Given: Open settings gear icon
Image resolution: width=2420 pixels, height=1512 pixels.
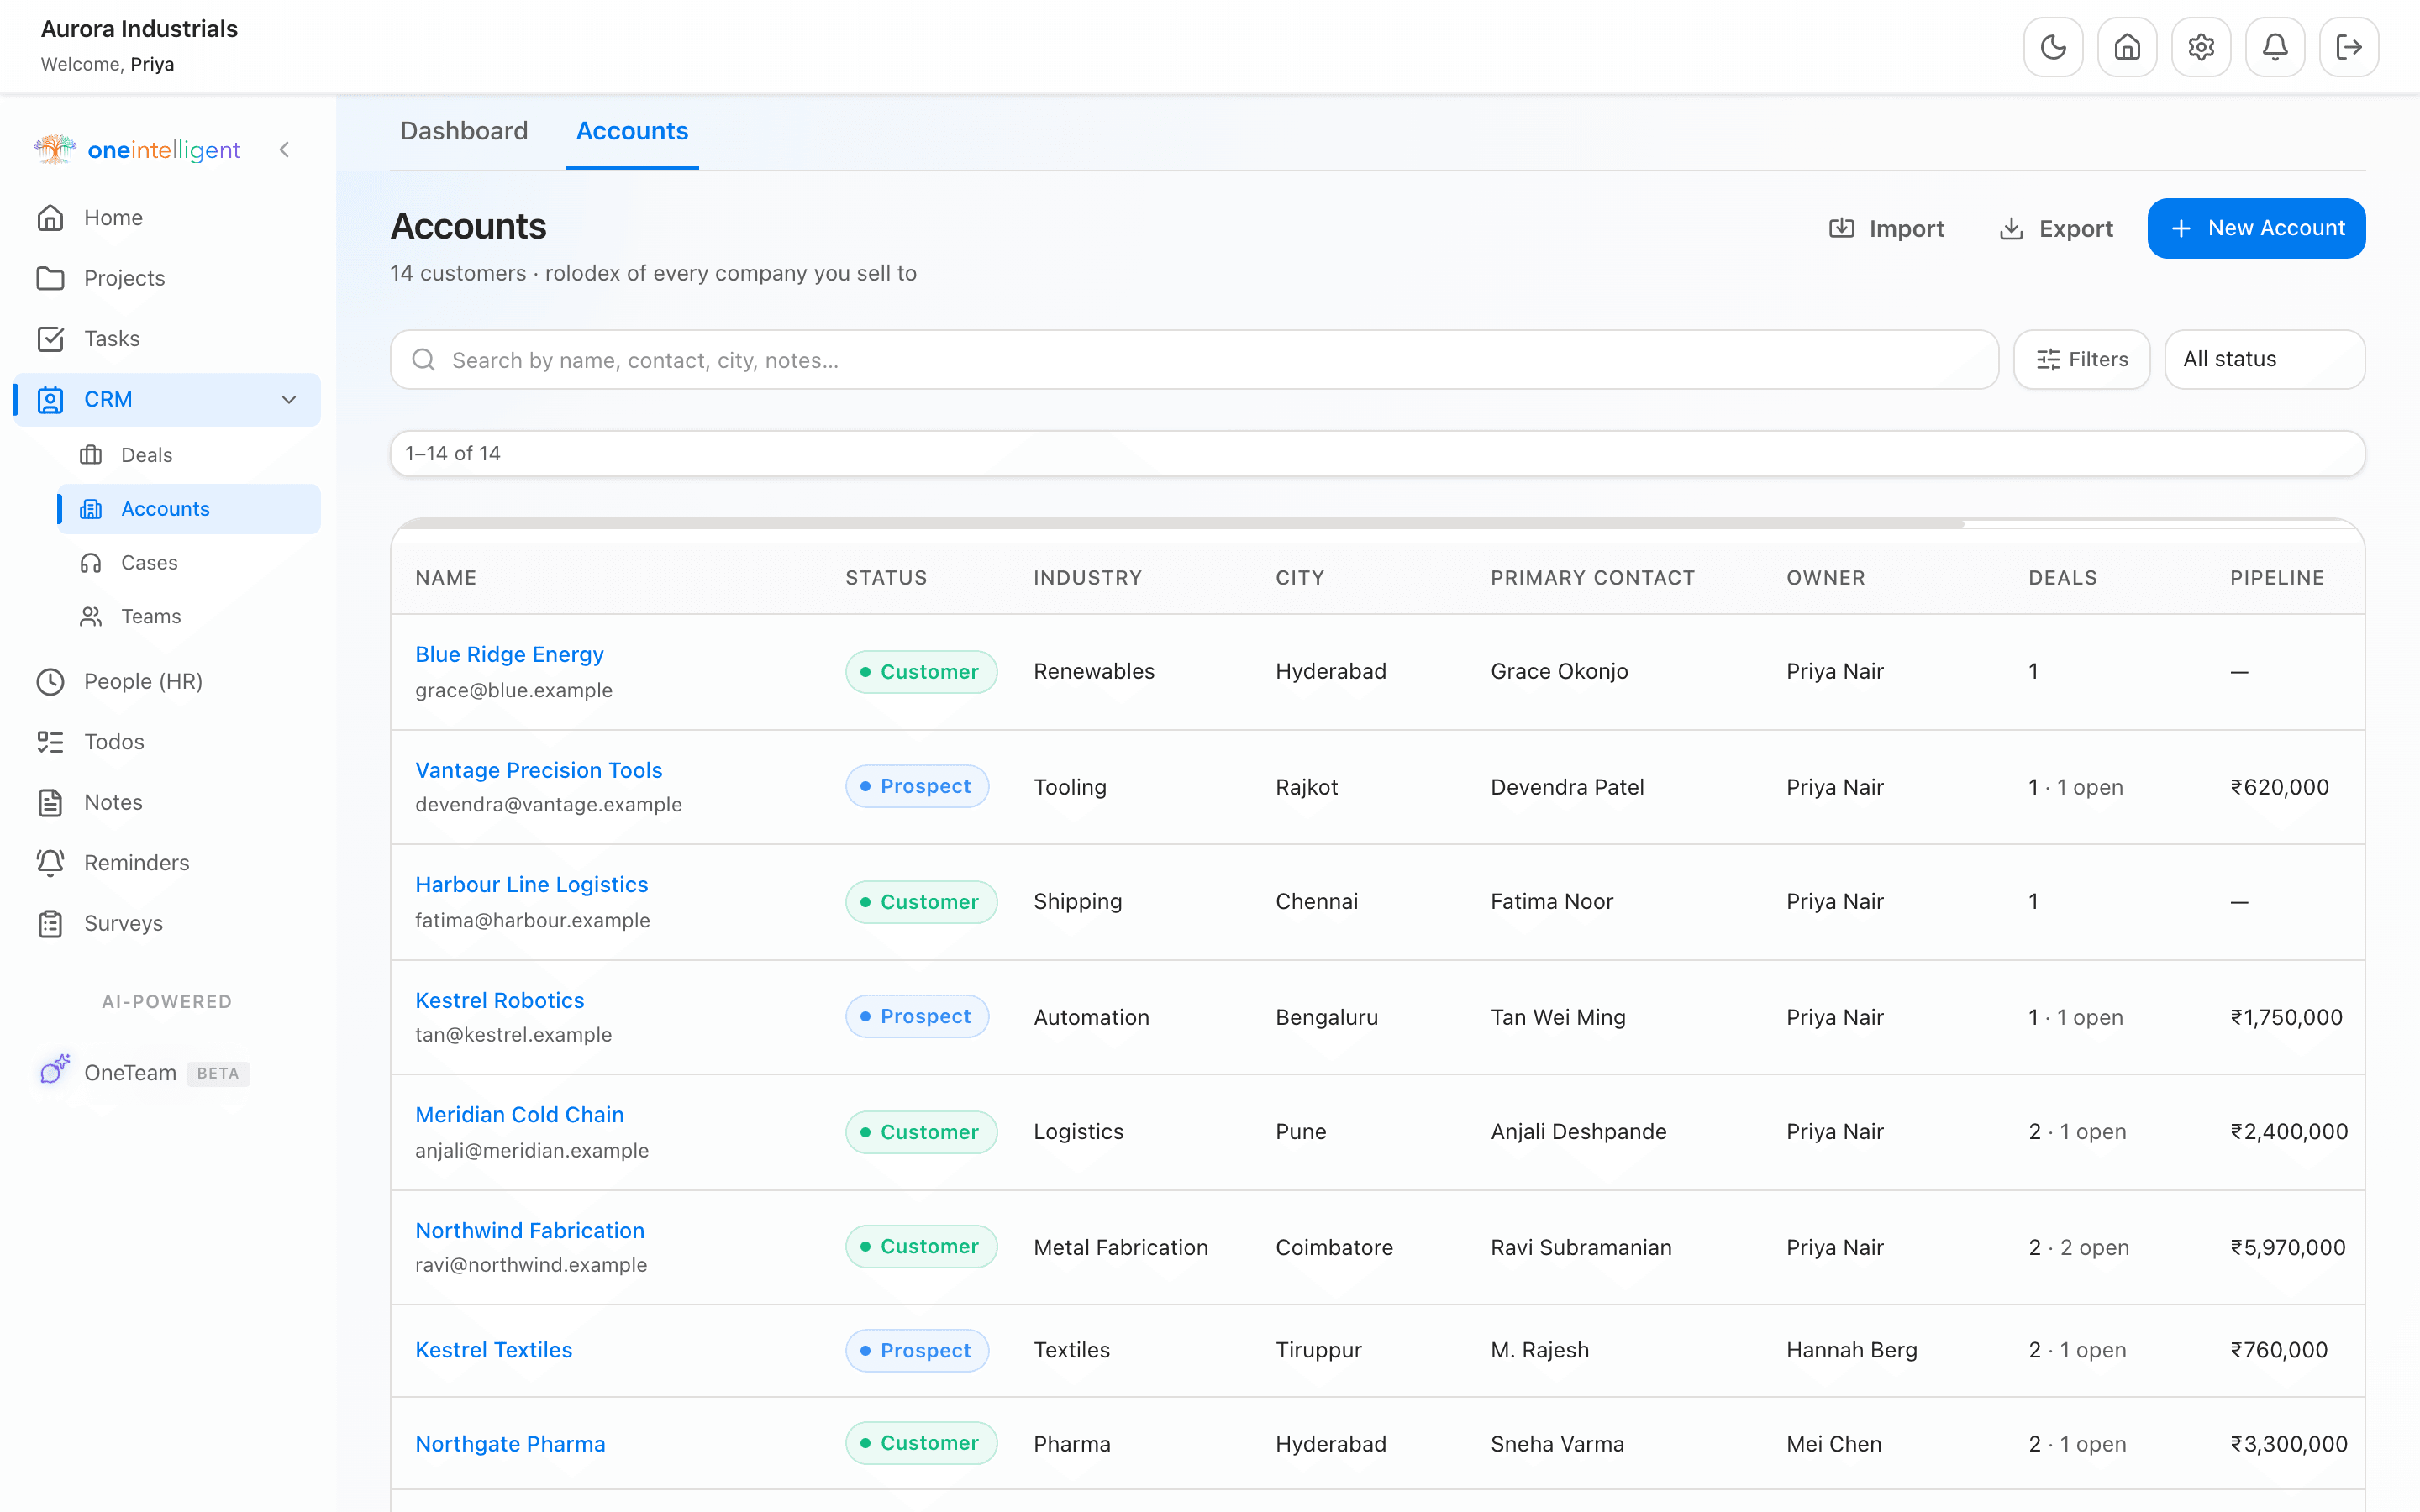Looking at the screenshot, I should point(2201,47).
